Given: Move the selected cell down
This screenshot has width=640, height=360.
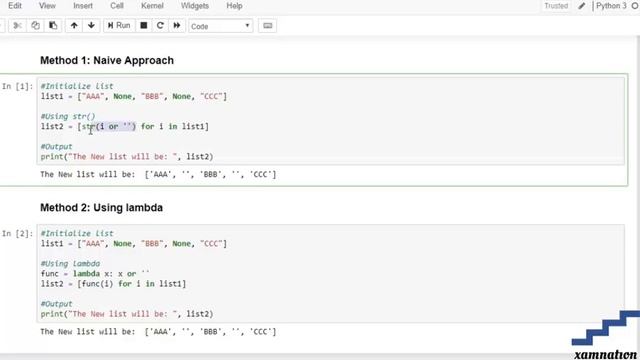Looking at the screenshot, I should click(x=91, y=26).
